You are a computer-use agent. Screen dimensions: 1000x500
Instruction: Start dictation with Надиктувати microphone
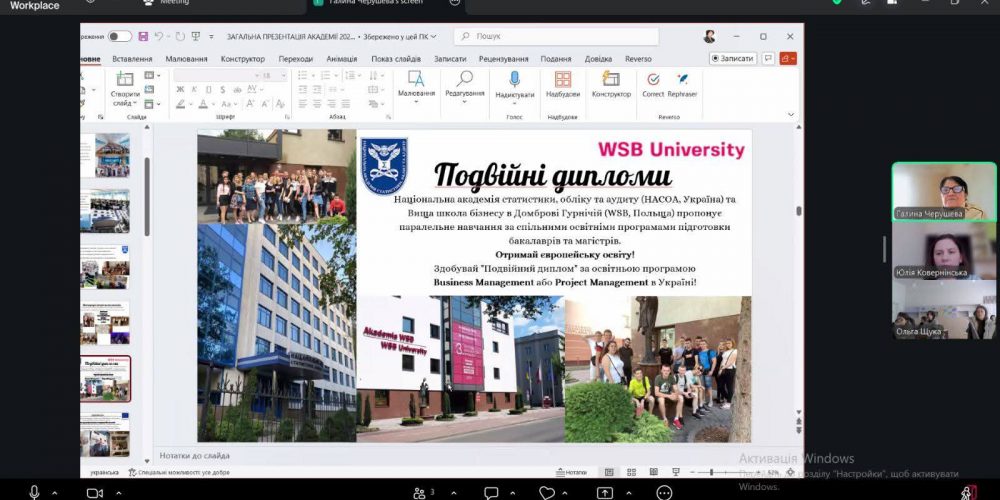pyautogui.click(x=514, y=86)
